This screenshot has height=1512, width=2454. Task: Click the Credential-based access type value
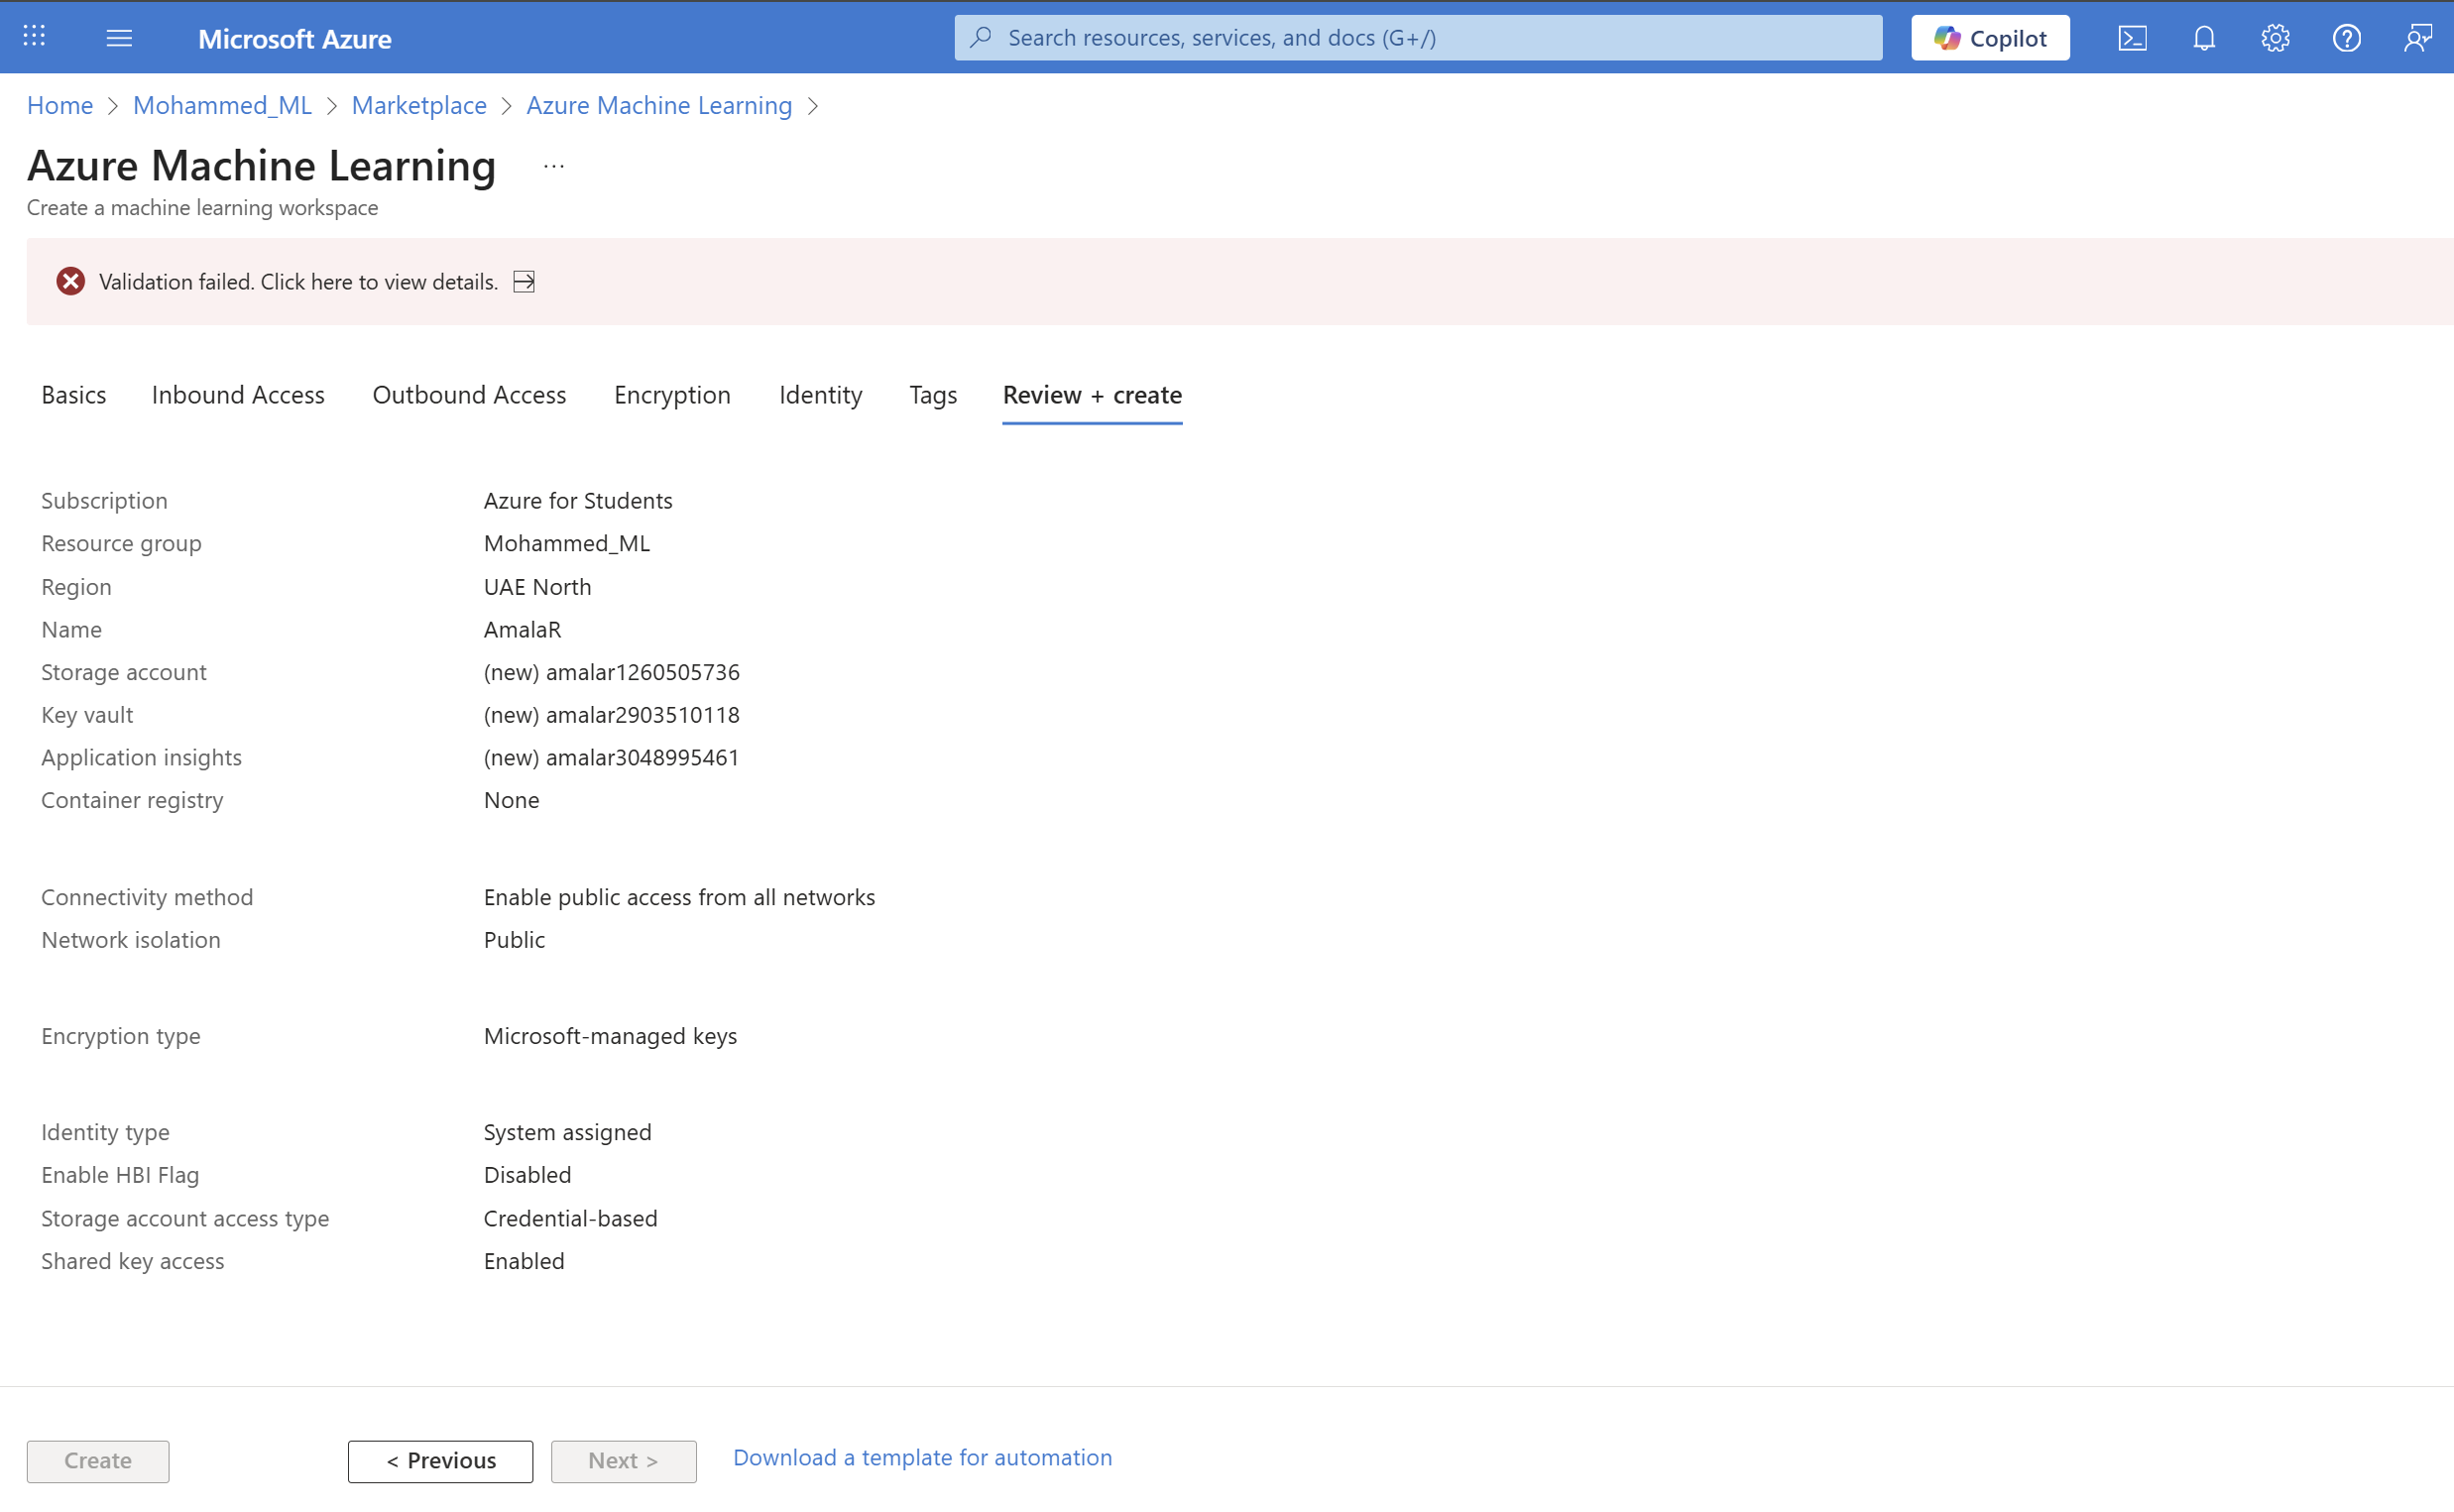[570, 1219]
